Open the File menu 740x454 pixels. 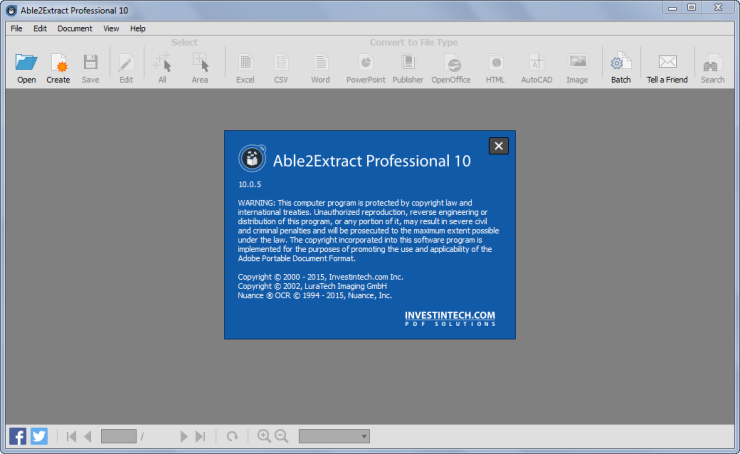click(17, 28)
